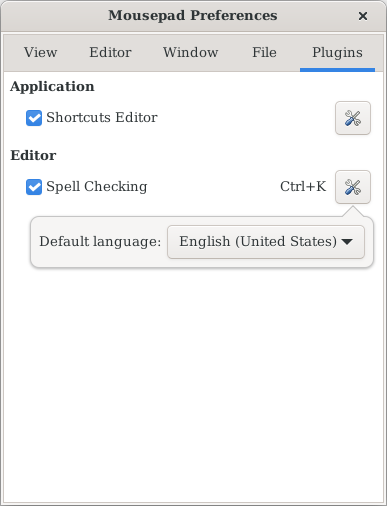Open the Window tab
This screenshot has height=506, width=387.
(190, 53)
